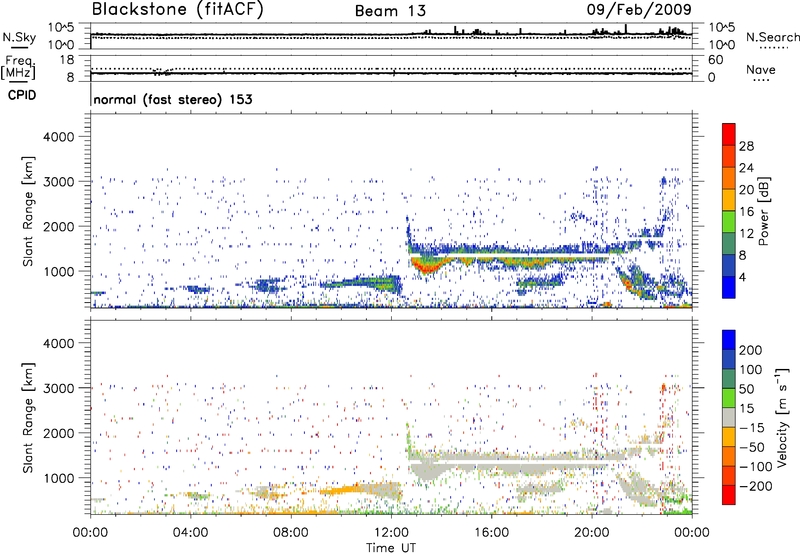Click the date "09/Feb/2009"
The image size is (800, 554).
point(639,10)
